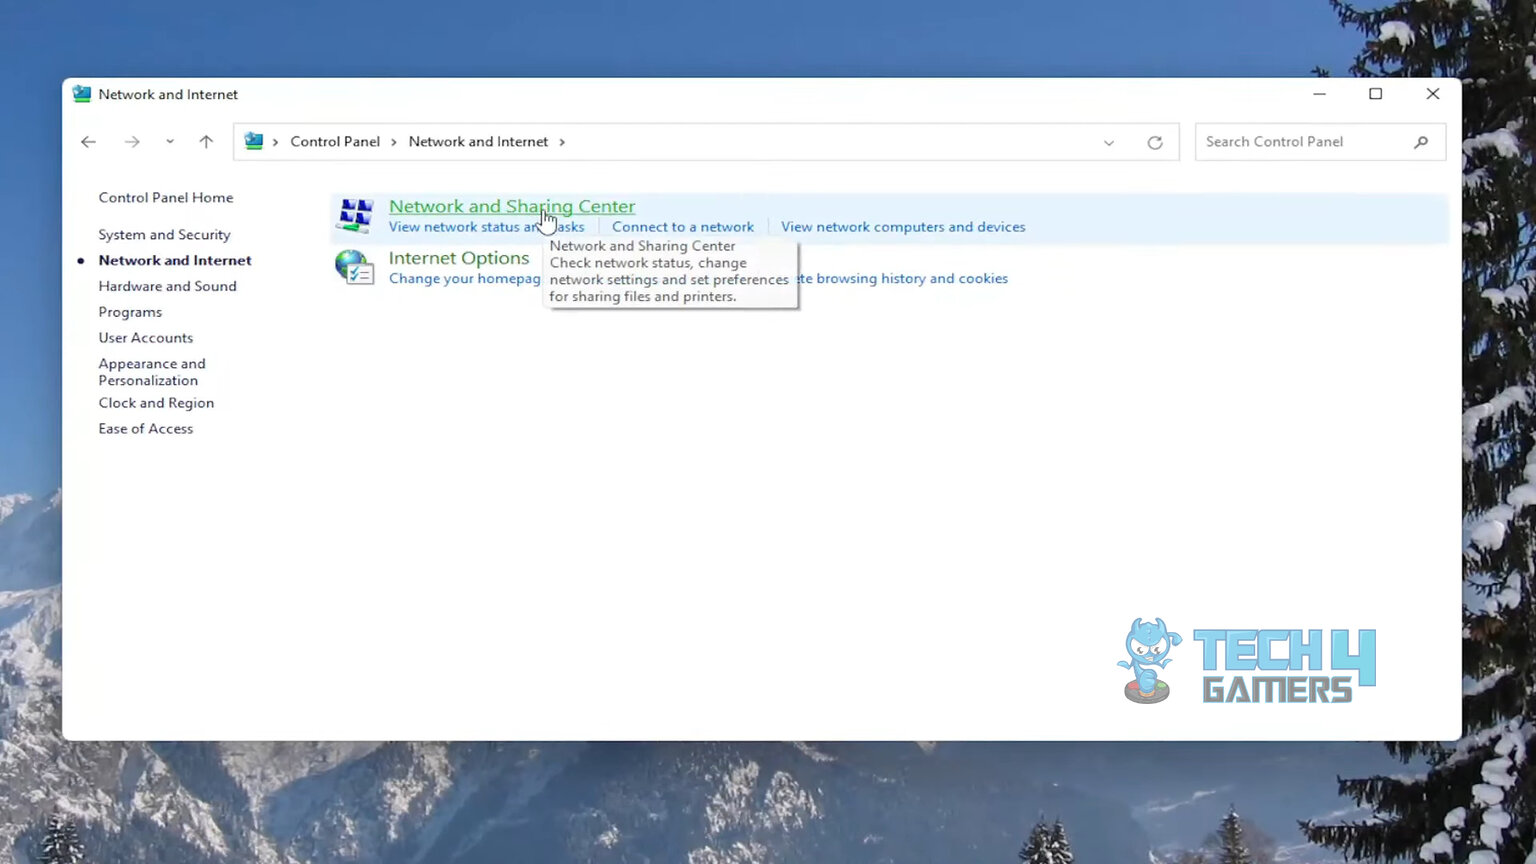
Task: Click the Control Panel address bar icon
Action: (254, 142)
